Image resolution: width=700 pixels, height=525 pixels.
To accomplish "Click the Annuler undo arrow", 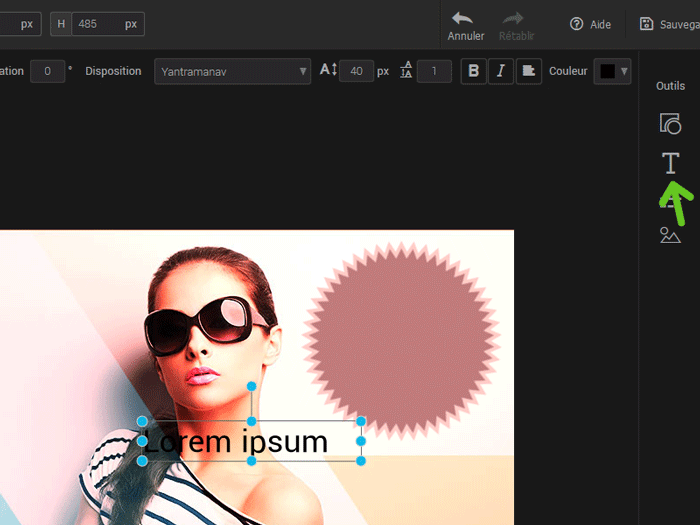I will pos(463,19).
